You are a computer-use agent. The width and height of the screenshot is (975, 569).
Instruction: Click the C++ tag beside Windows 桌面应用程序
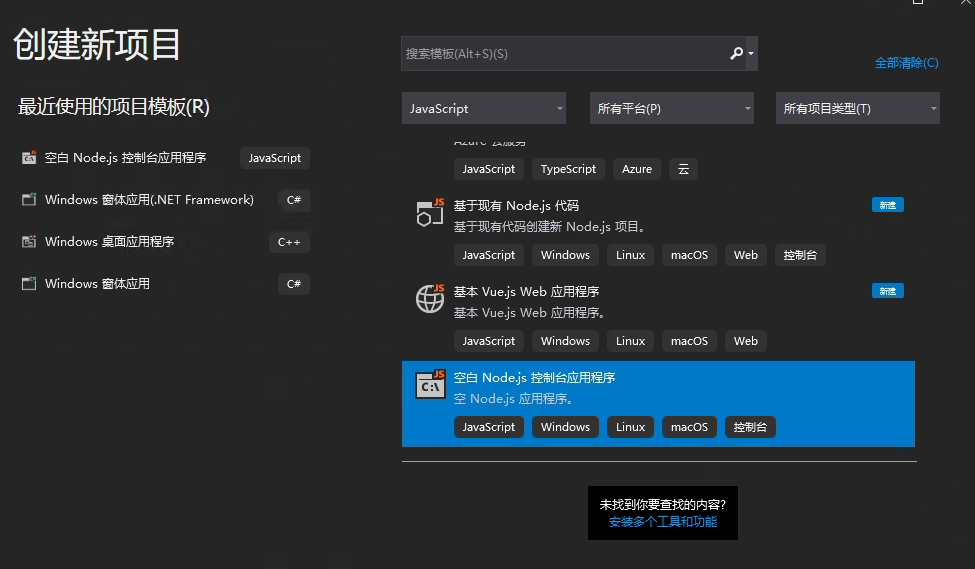[x=289, y=242]
